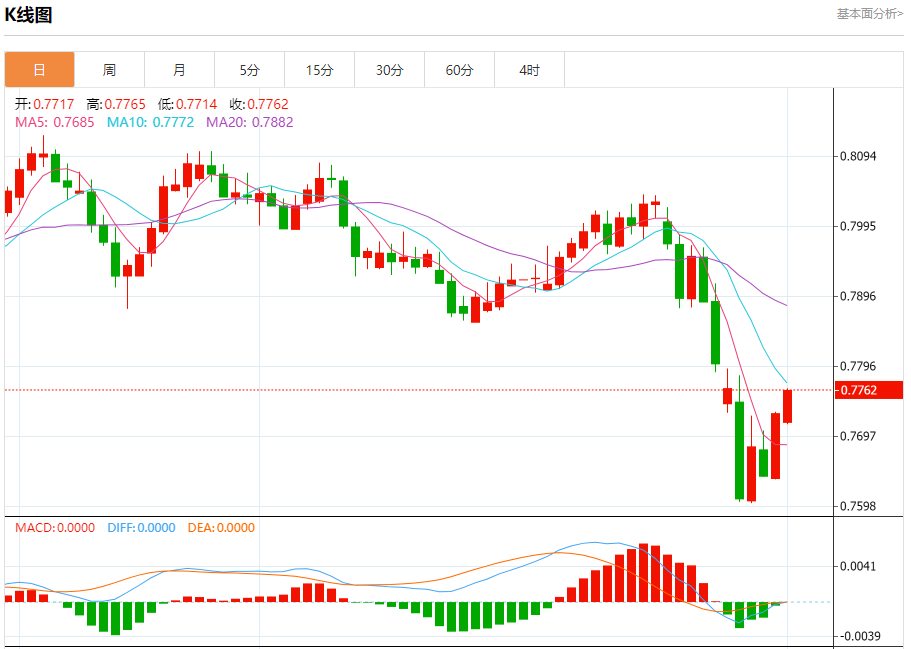Switch to the 5分 interval tab

249,70
